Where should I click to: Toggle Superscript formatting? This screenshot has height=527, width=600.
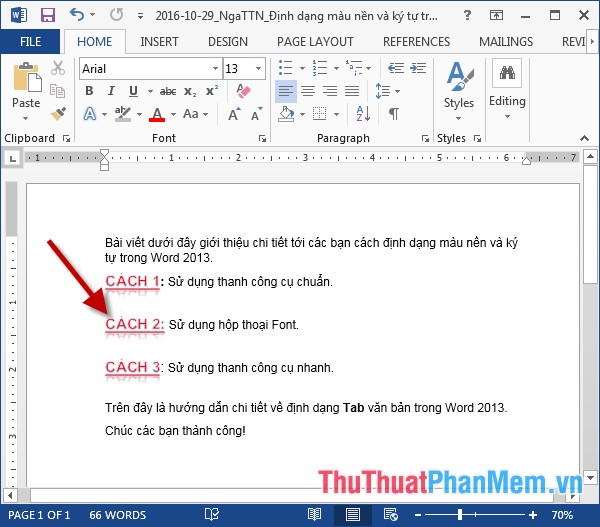pyautogui.click(x=212, y=91)
